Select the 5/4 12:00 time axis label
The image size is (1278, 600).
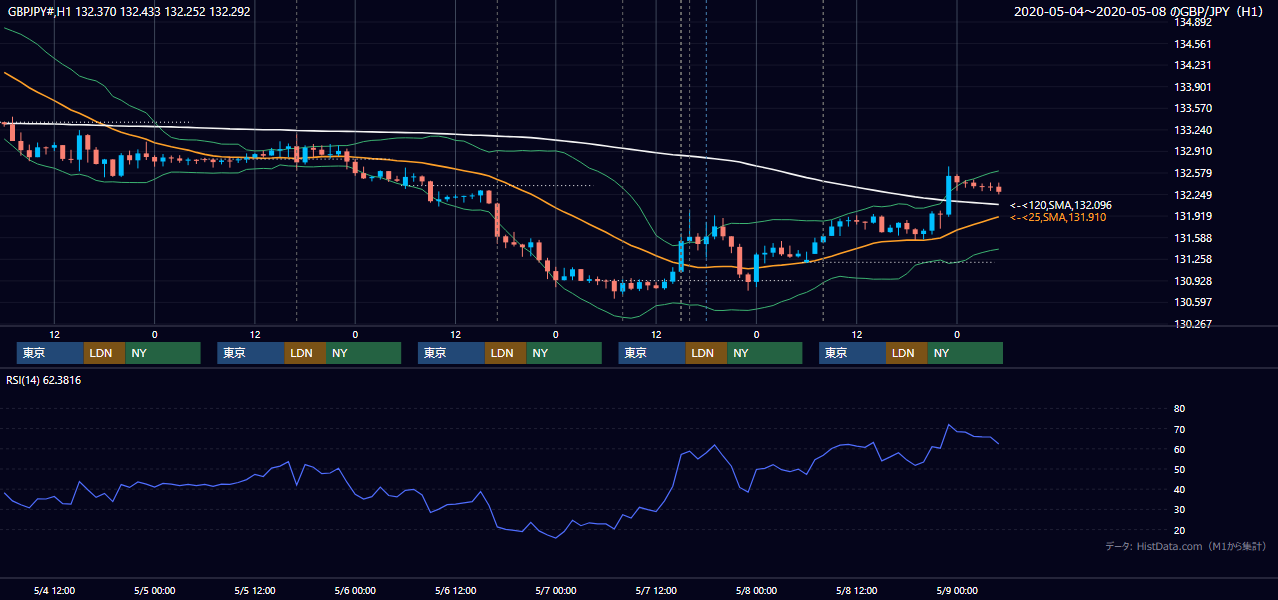[54, 590]
